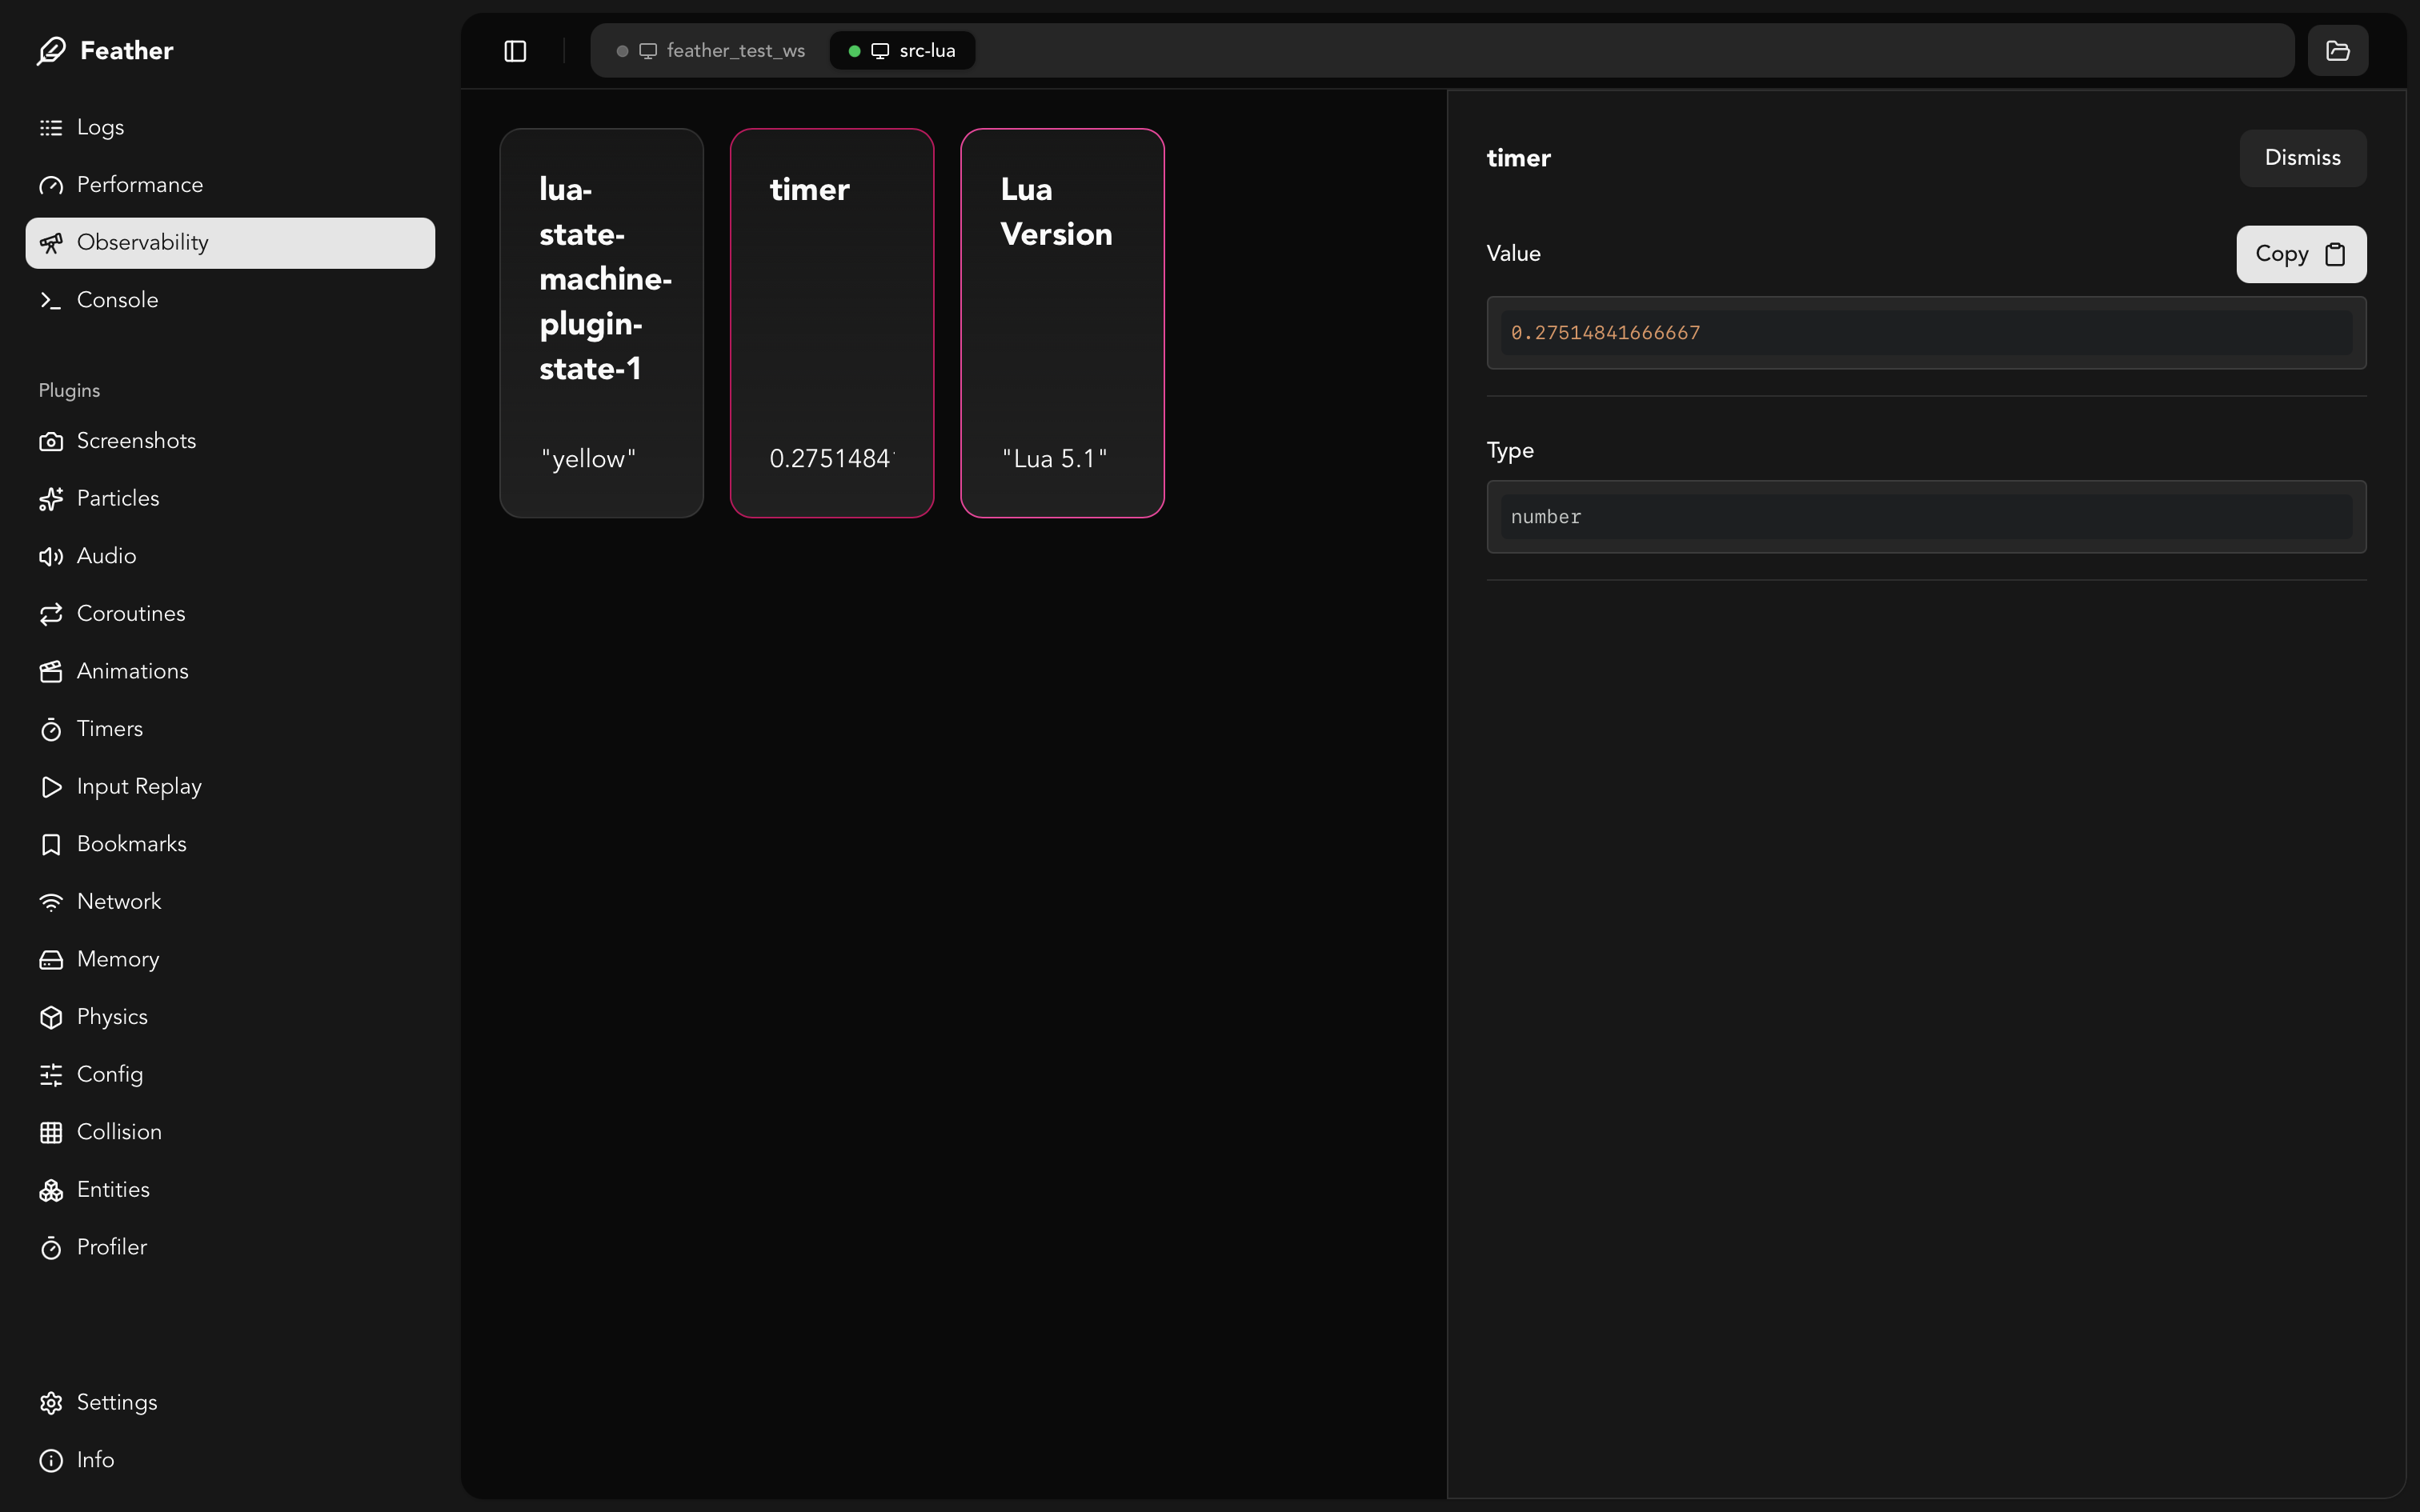Open the Memory plugin label
The width and height of the screenshot is (2420, 1512).
[118, 960]
